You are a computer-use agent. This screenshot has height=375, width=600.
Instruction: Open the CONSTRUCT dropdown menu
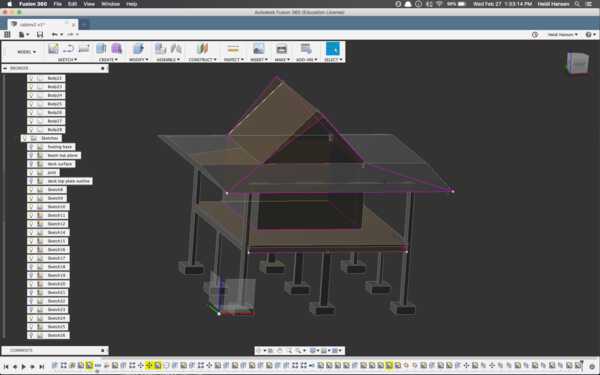click(202, 60)
